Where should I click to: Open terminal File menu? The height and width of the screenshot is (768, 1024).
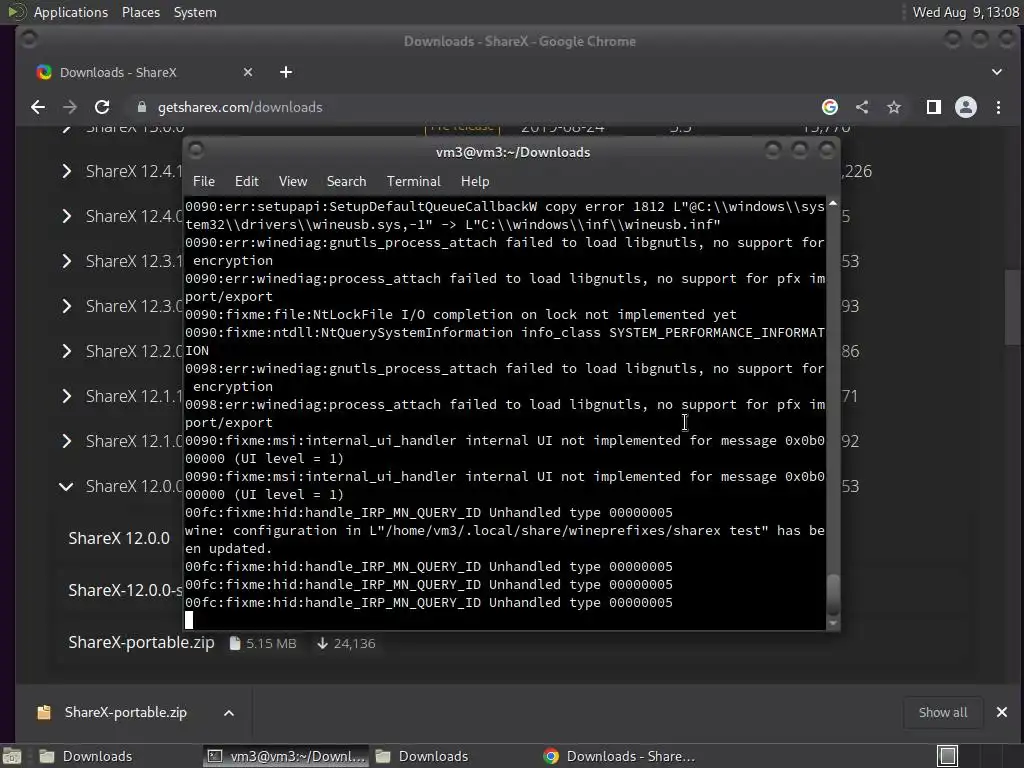coord(204,182)
